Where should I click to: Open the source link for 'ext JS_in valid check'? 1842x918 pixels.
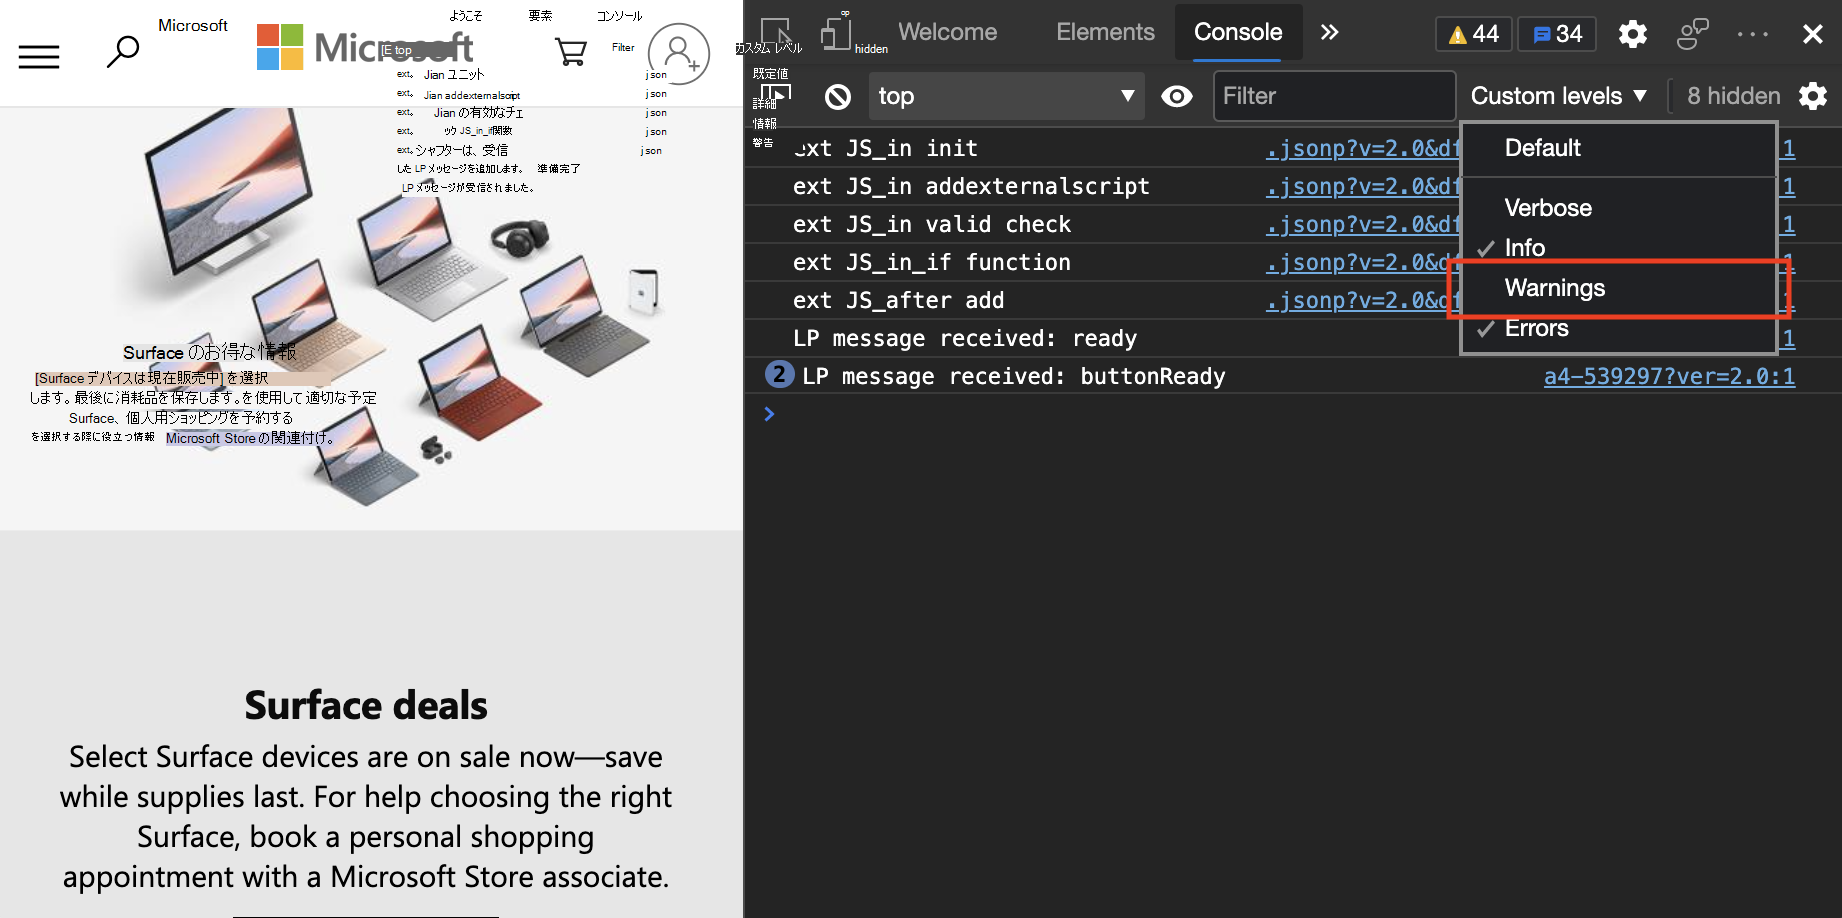(1363, 224)
